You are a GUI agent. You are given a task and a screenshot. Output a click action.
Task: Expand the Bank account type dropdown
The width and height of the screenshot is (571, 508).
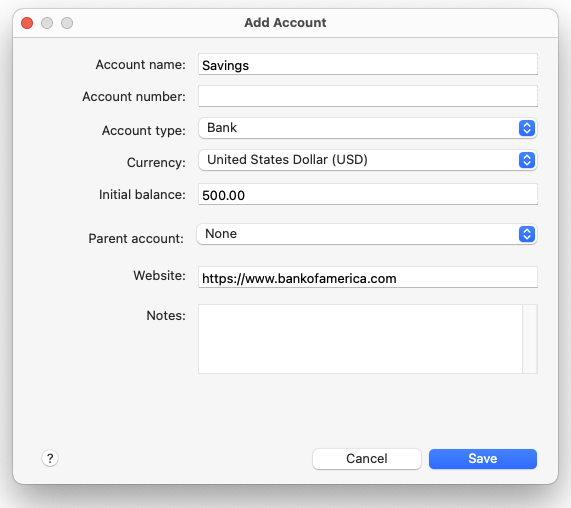point(367,128)
